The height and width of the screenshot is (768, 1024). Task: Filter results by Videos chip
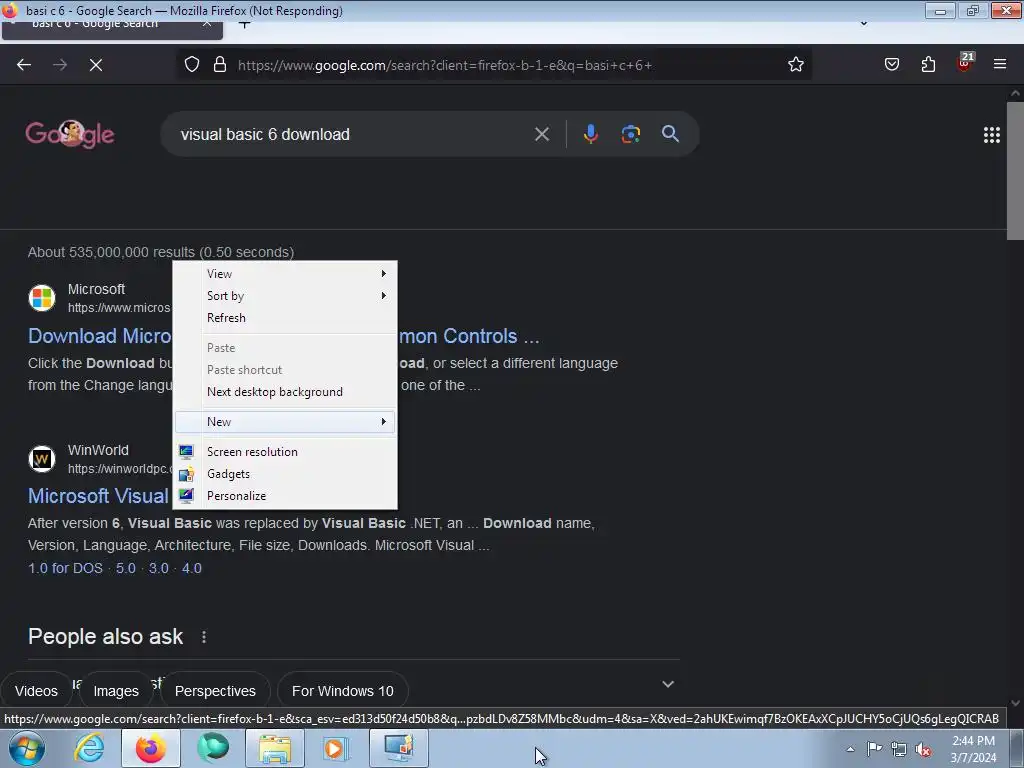[x=37, y=691]
